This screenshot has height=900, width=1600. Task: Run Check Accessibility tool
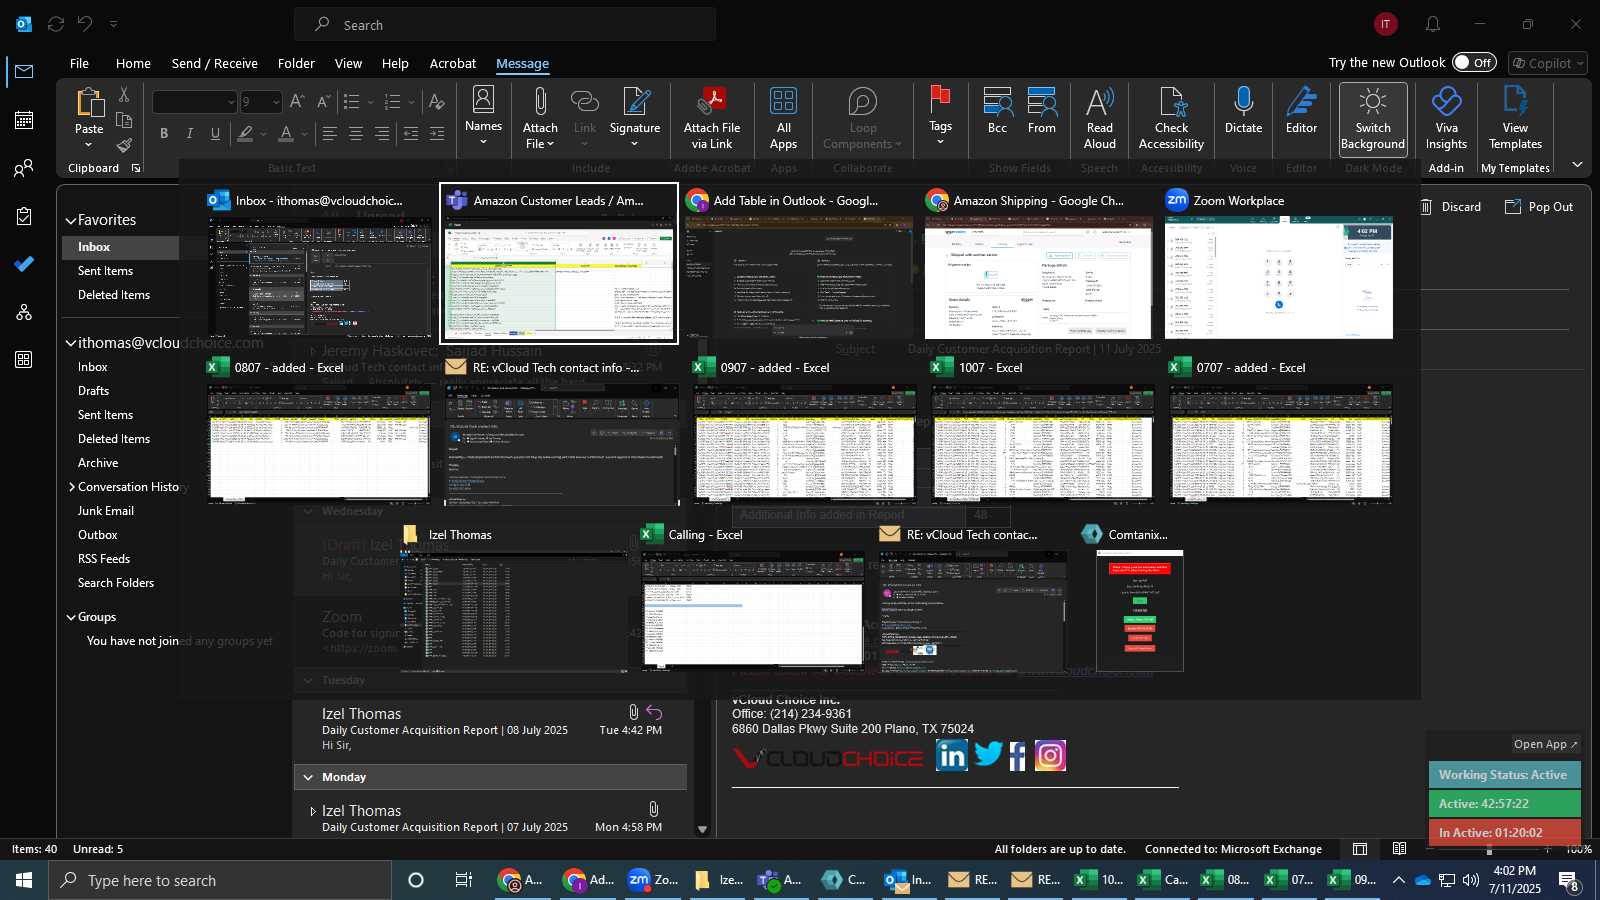(1171, 119)
